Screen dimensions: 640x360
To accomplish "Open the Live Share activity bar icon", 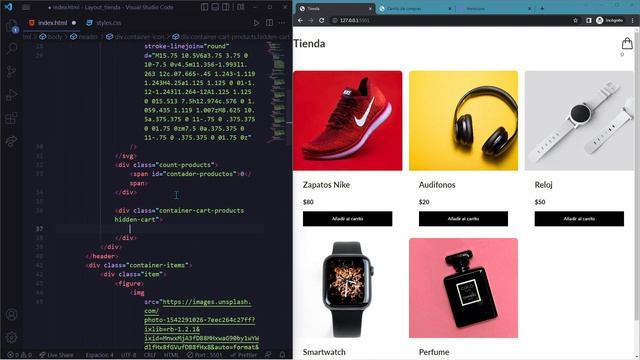I will click(11, 141).
